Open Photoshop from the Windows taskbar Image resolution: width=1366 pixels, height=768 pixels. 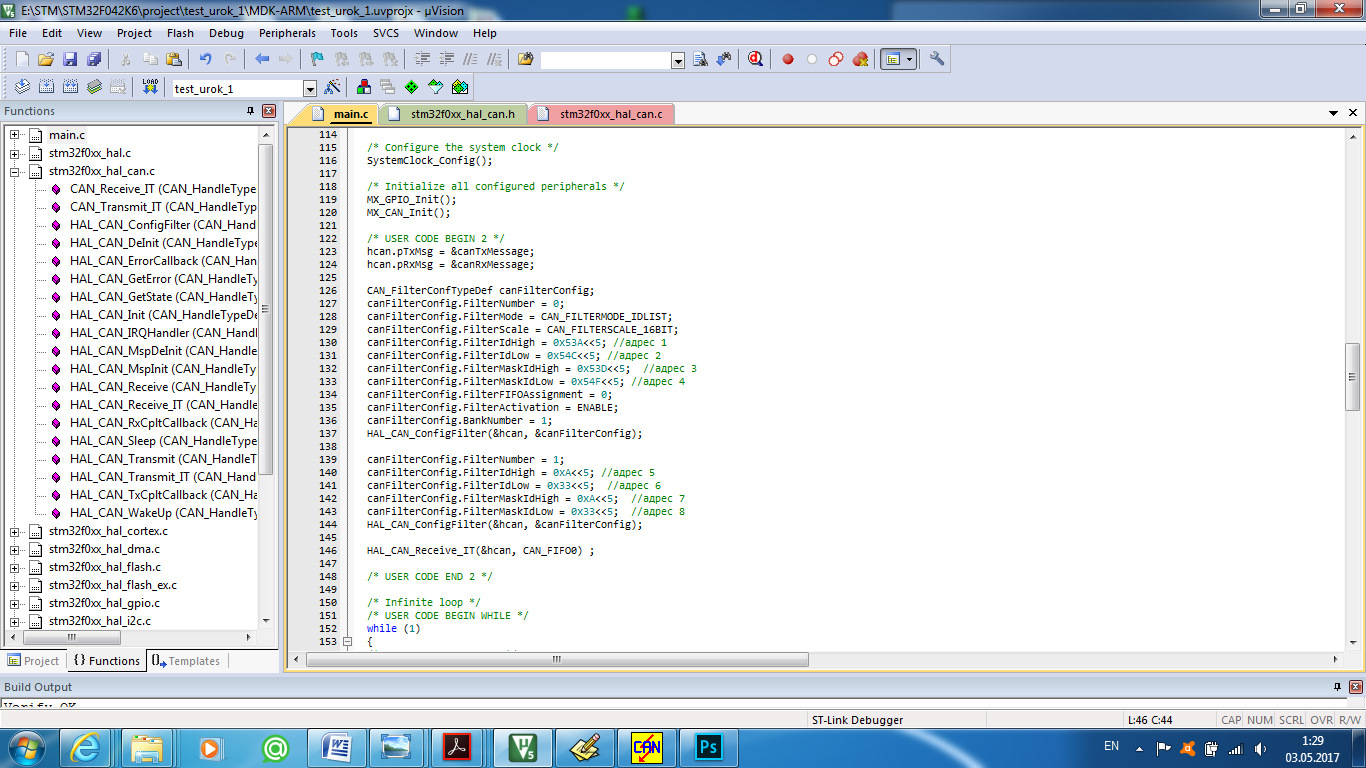point(708,747)
